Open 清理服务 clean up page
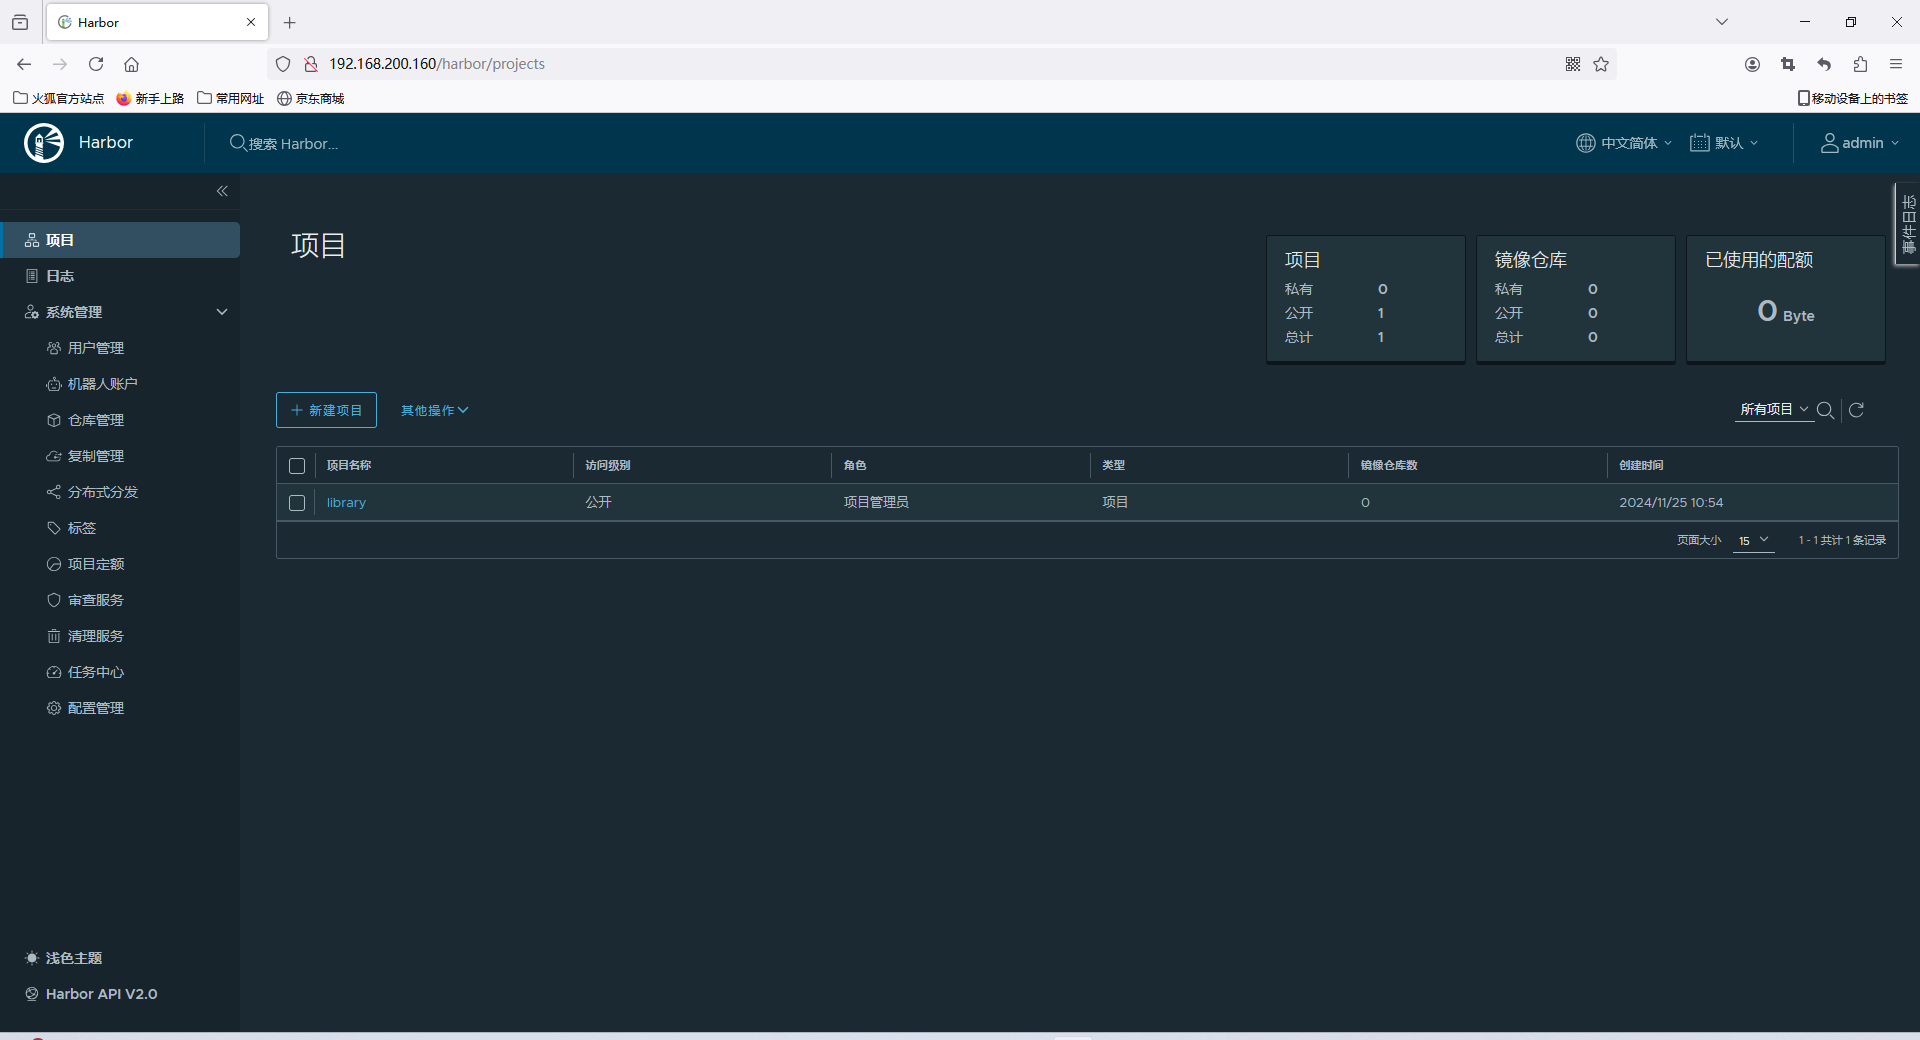Viewport: 1920px width, 1040px height. pos(96,636)
